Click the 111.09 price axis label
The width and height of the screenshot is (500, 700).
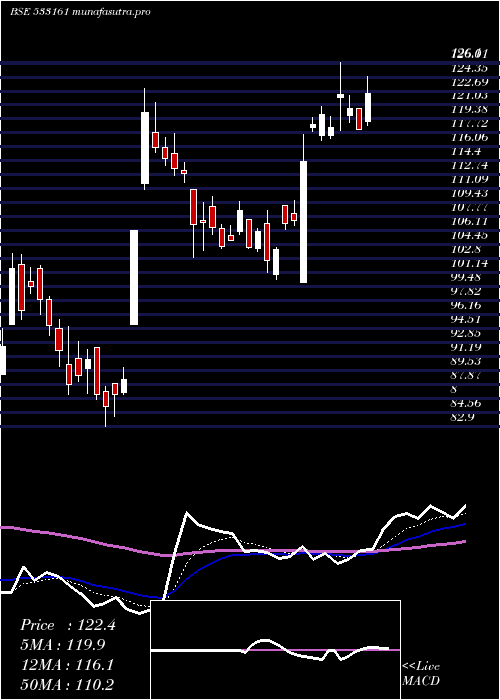tap(469, 179)
